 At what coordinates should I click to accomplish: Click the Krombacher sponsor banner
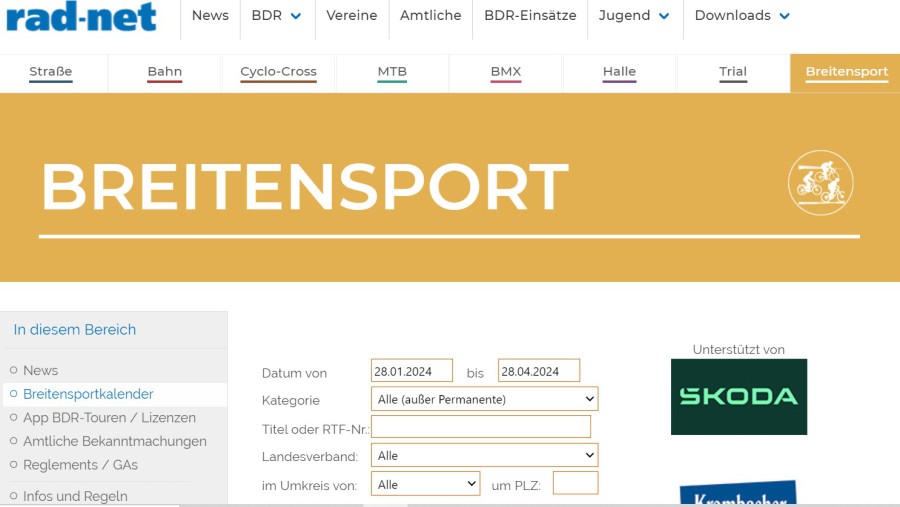(738, 494)
